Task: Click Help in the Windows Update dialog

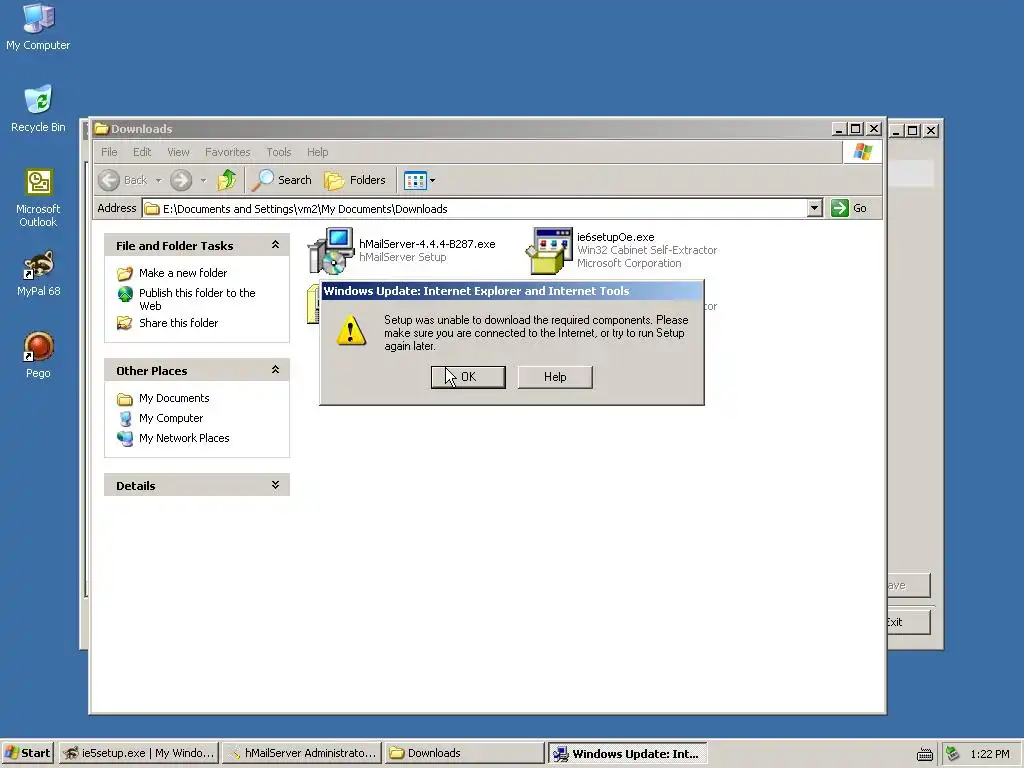Action: coord(555,377)
